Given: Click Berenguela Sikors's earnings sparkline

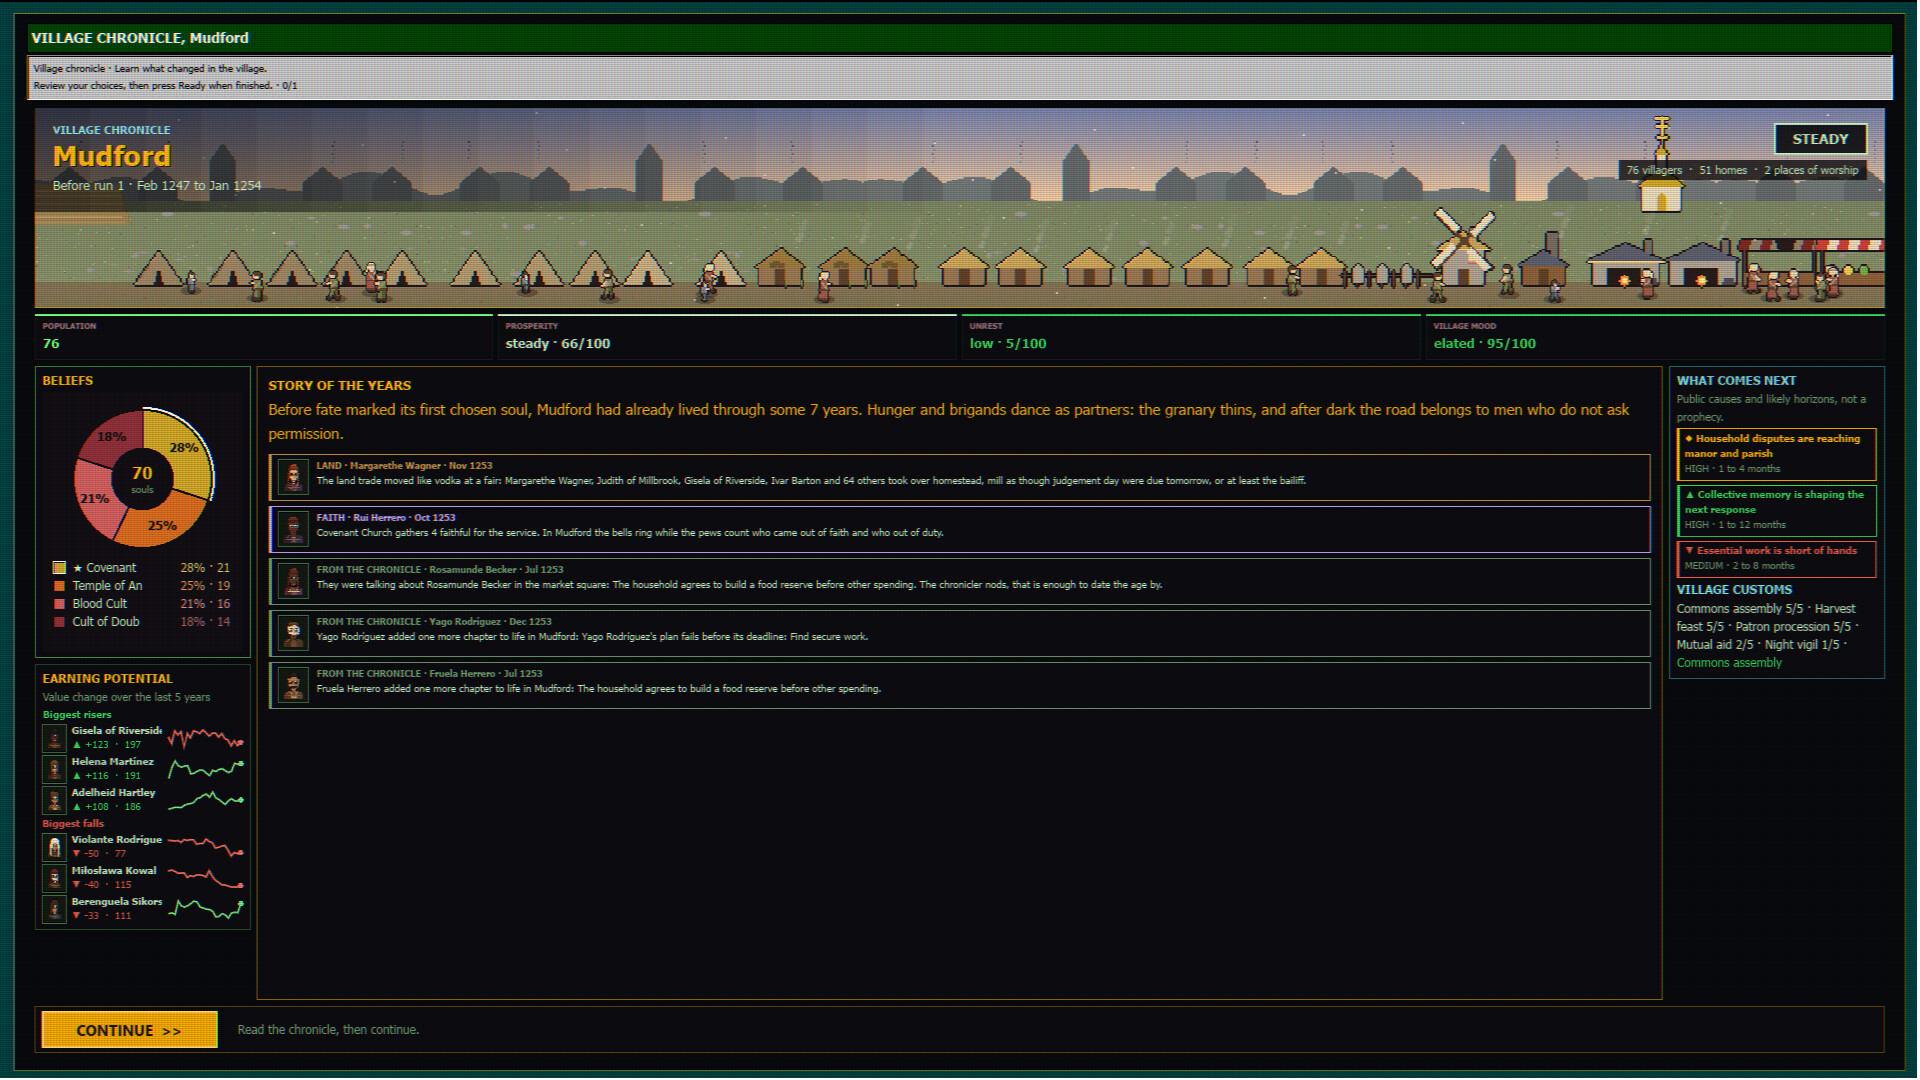Looking at the screenshot, I should (206, 909).
